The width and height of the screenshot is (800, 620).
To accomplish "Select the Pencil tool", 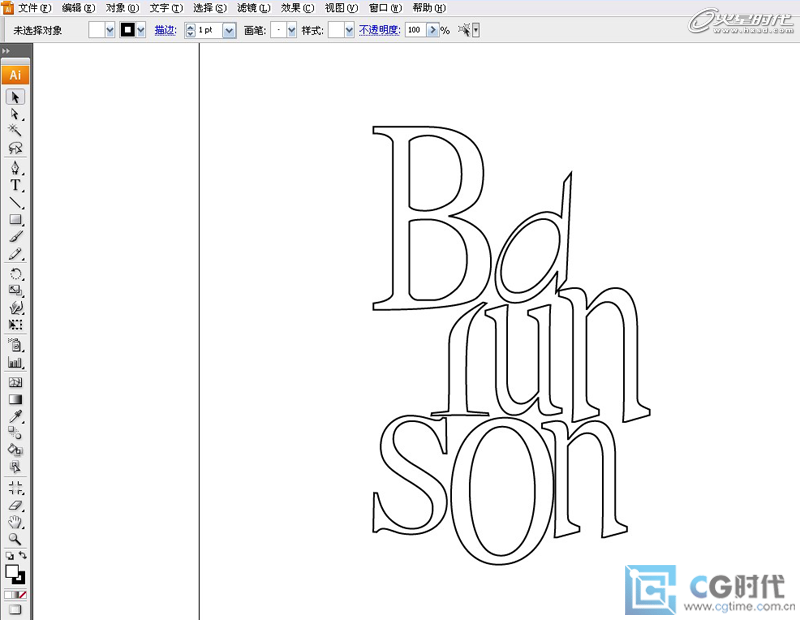I will (x=15, y=254).
